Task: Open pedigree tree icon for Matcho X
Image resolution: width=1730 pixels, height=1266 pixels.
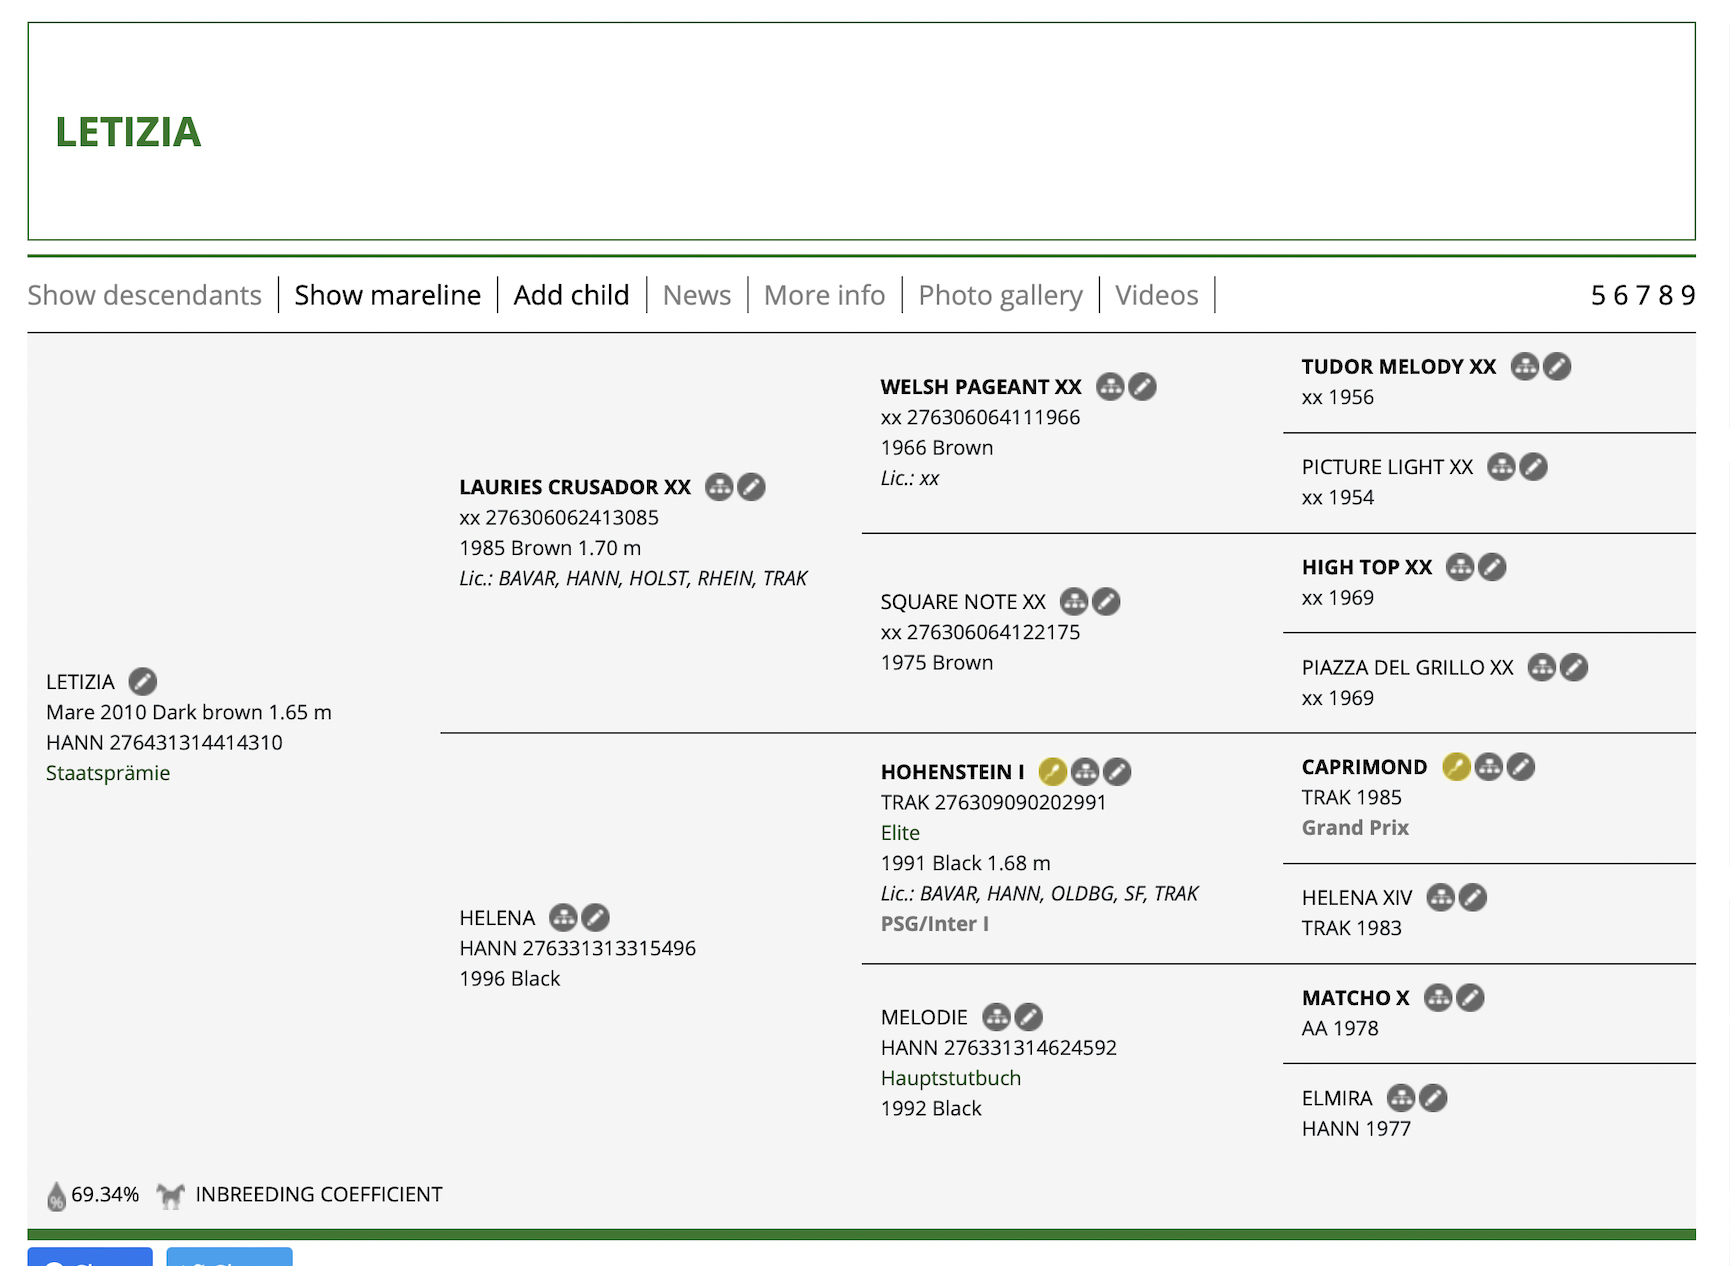Action: tap(1437, 998)
